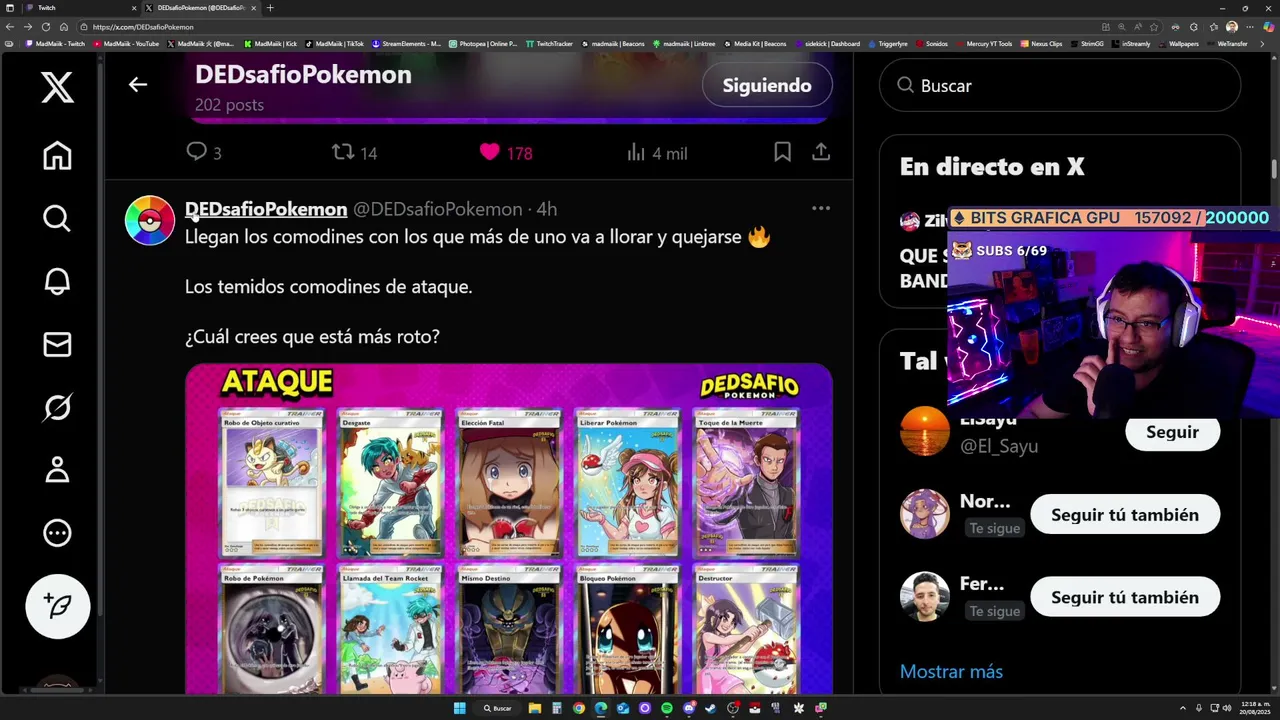The image size is (1280, 720).
Task: Open Steam from taskbar
Action: click(x=711, y=708)
